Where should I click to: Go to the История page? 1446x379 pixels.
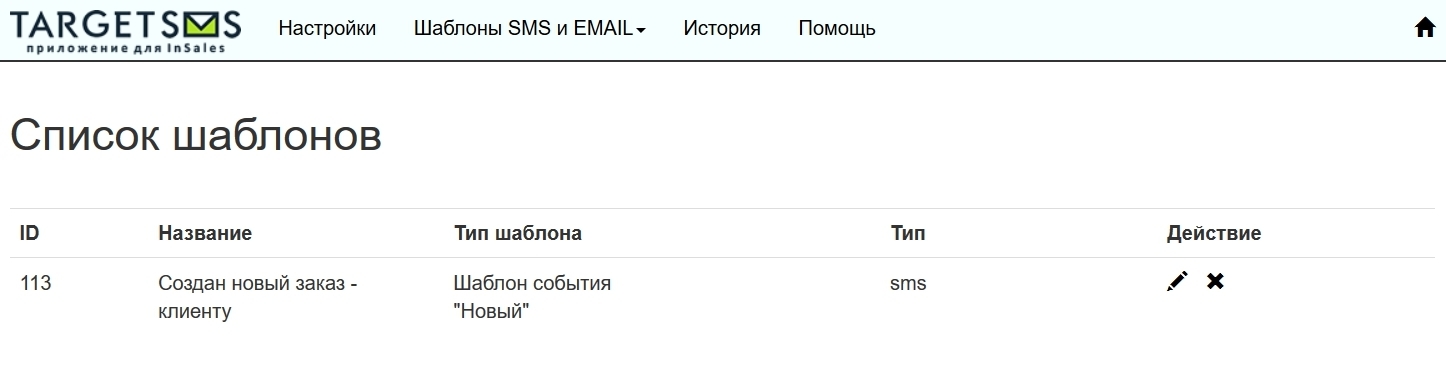coord(722,29)
